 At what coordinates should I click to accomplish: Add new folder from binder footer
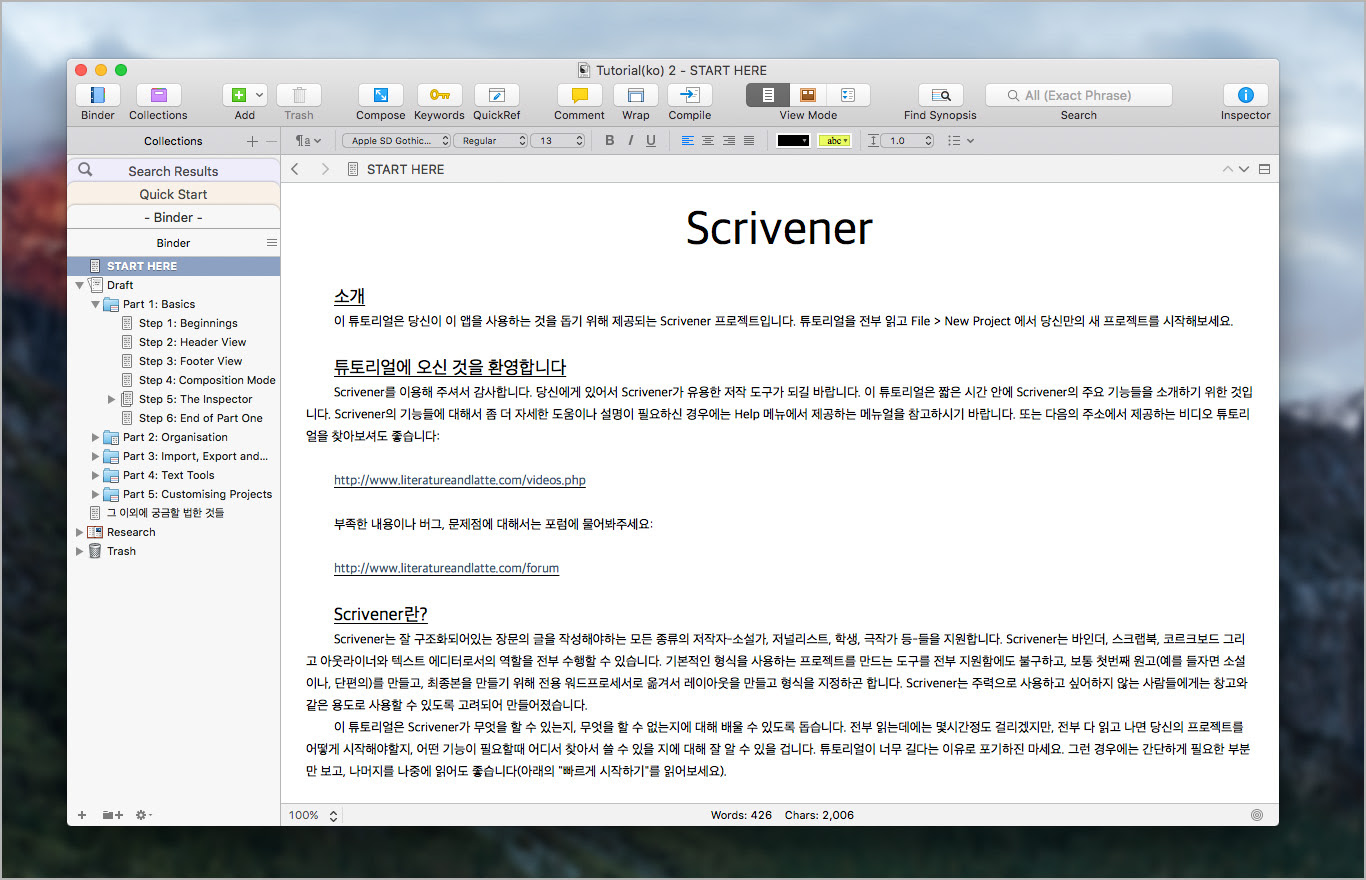112,815
